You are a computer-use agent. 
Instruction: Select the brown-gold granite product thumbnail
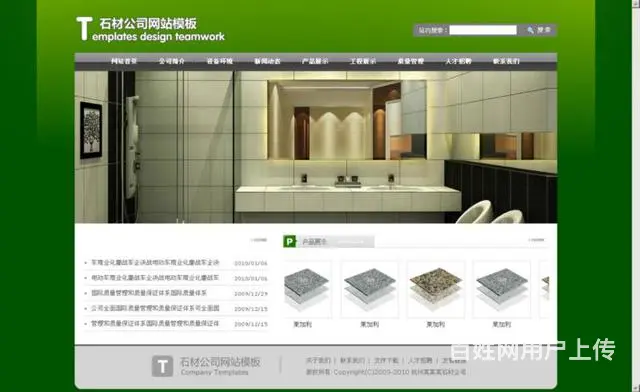[x=436, y=289]
